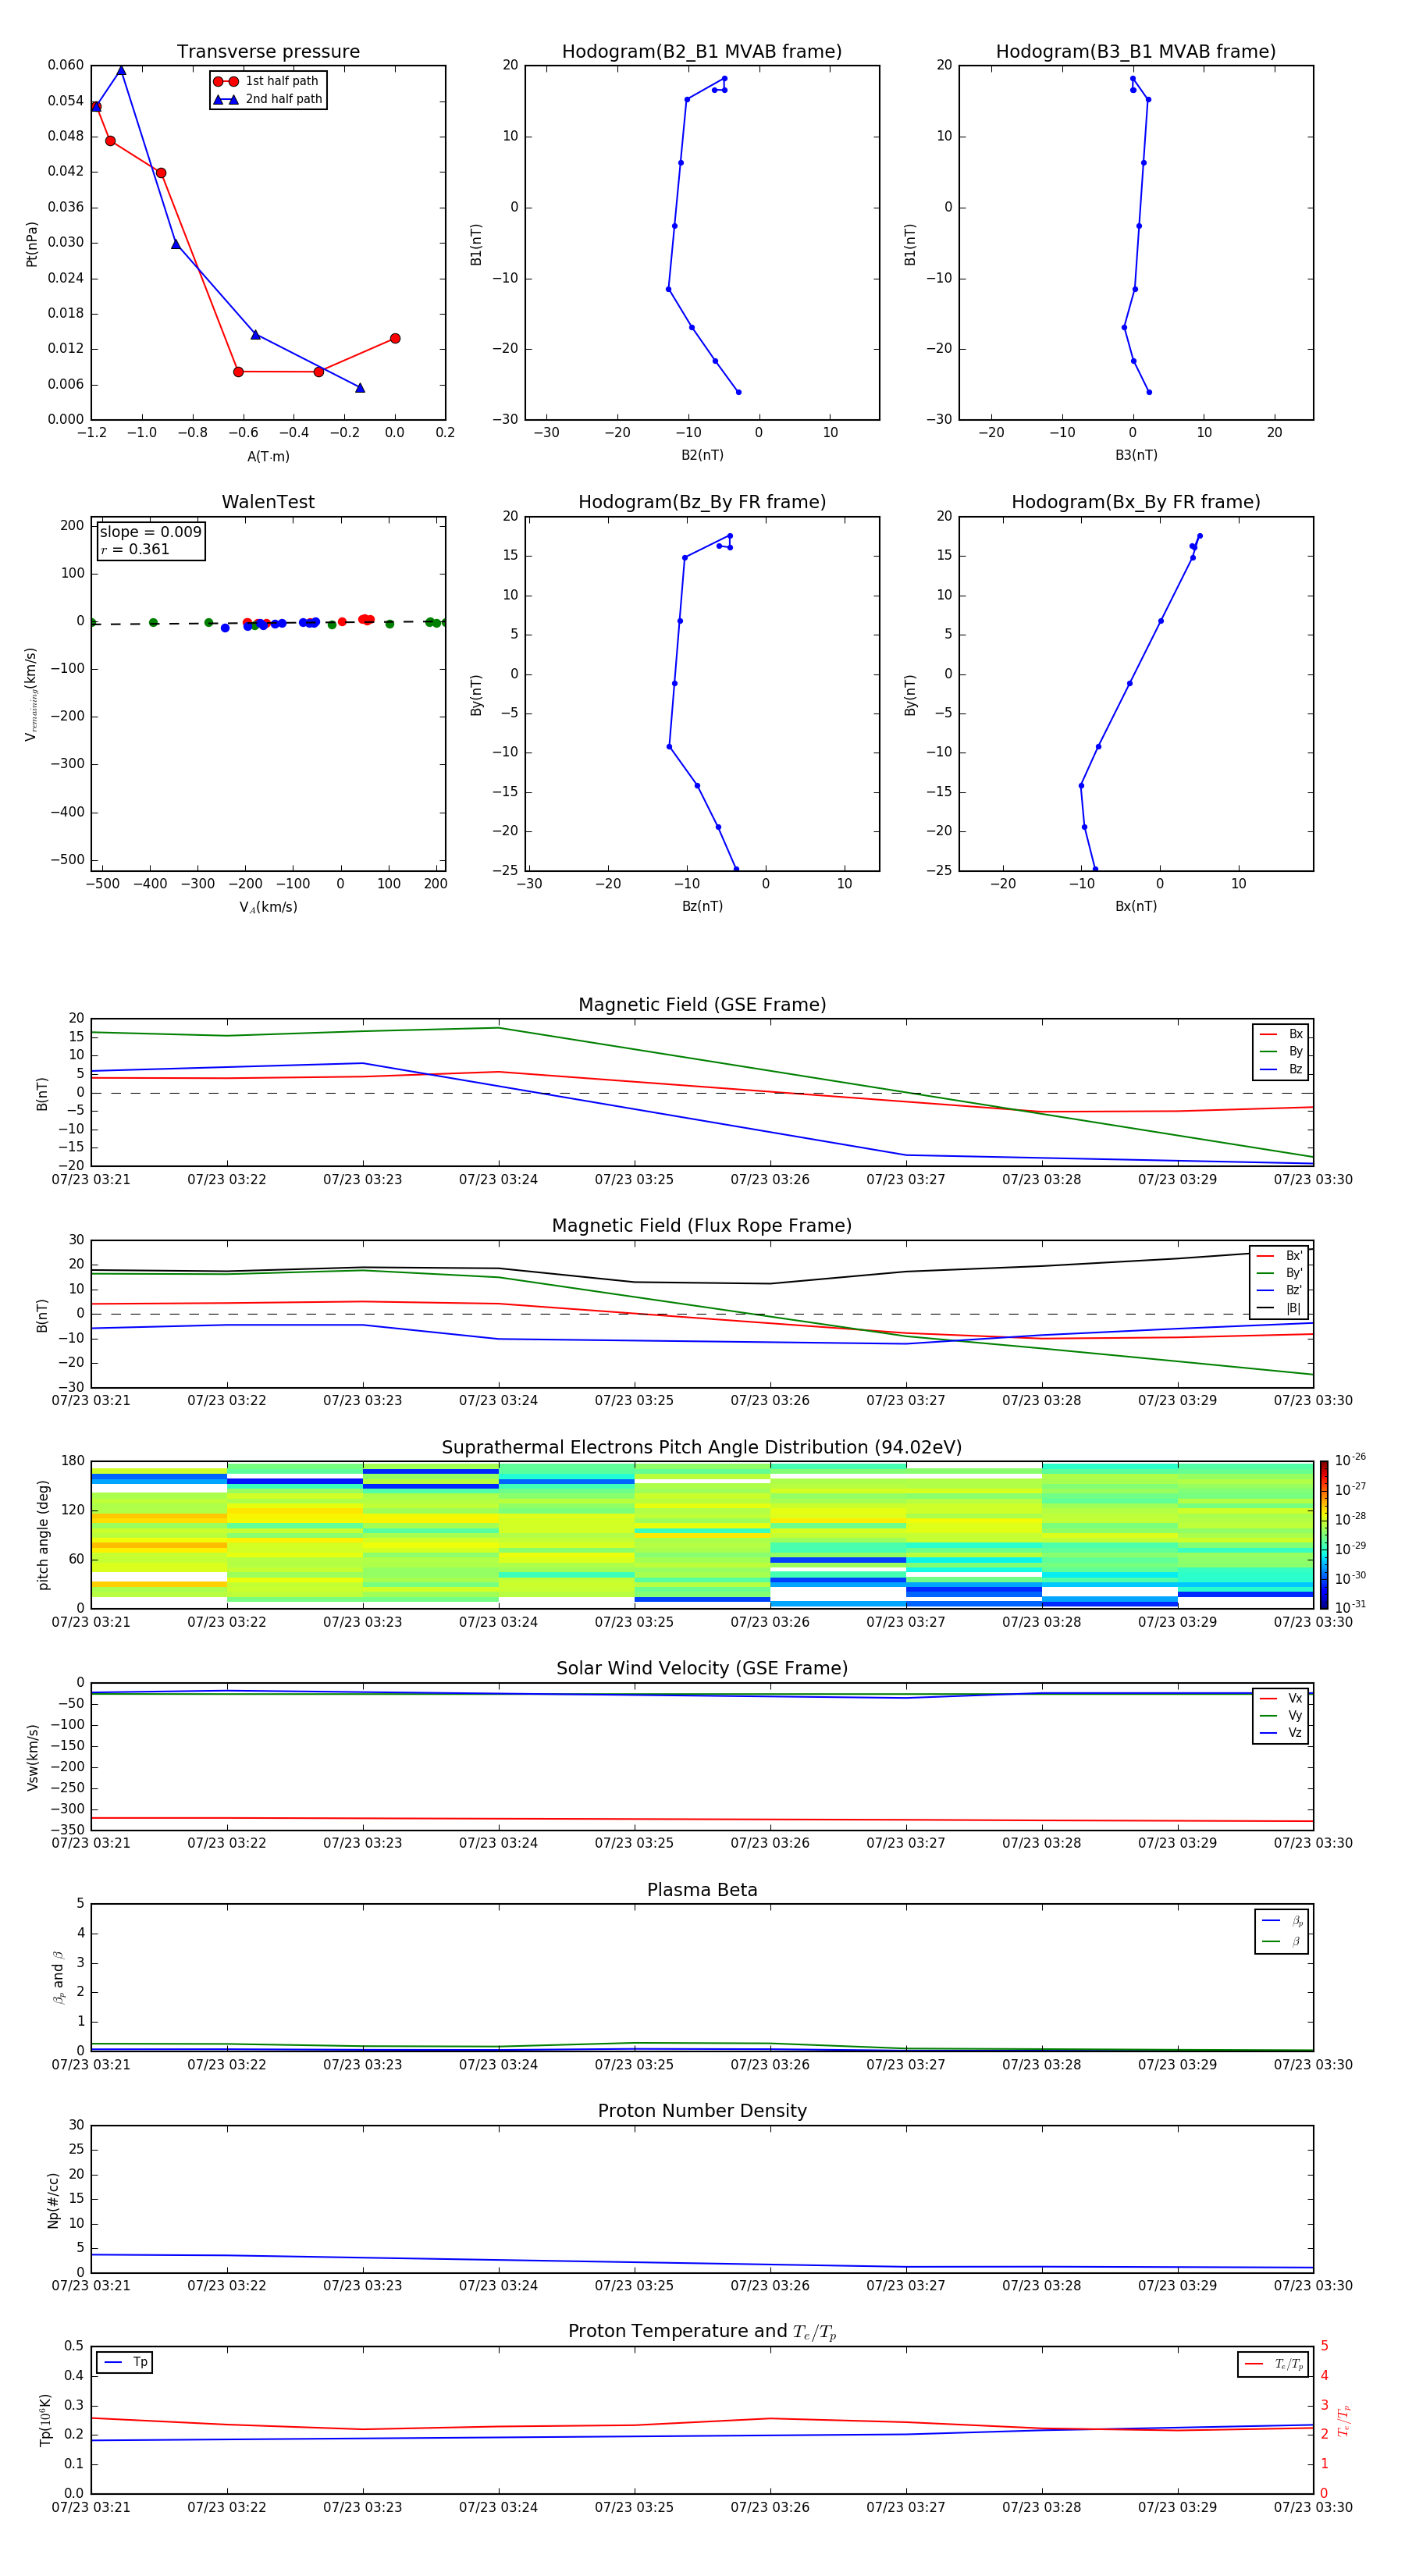Click the "Proton Temperature and Te/Tp" title
Screen dimensions: 1405x2576
[x=702, y=2332]
